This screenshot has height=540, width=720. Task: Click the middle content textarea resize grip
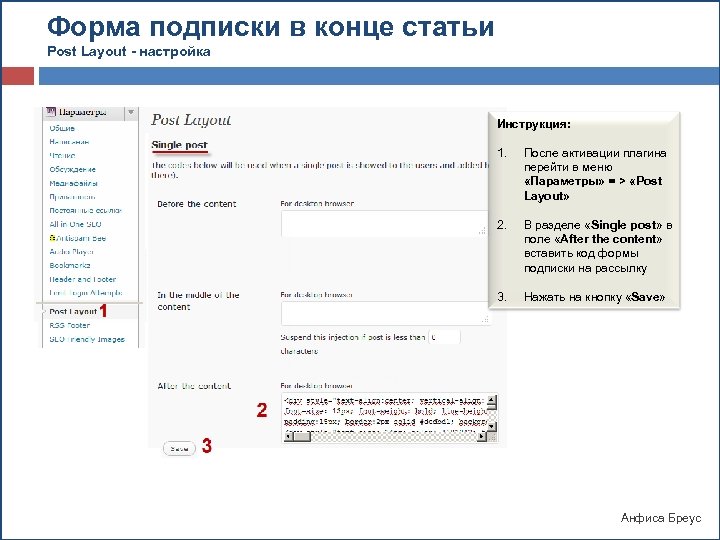pos(485,319)
